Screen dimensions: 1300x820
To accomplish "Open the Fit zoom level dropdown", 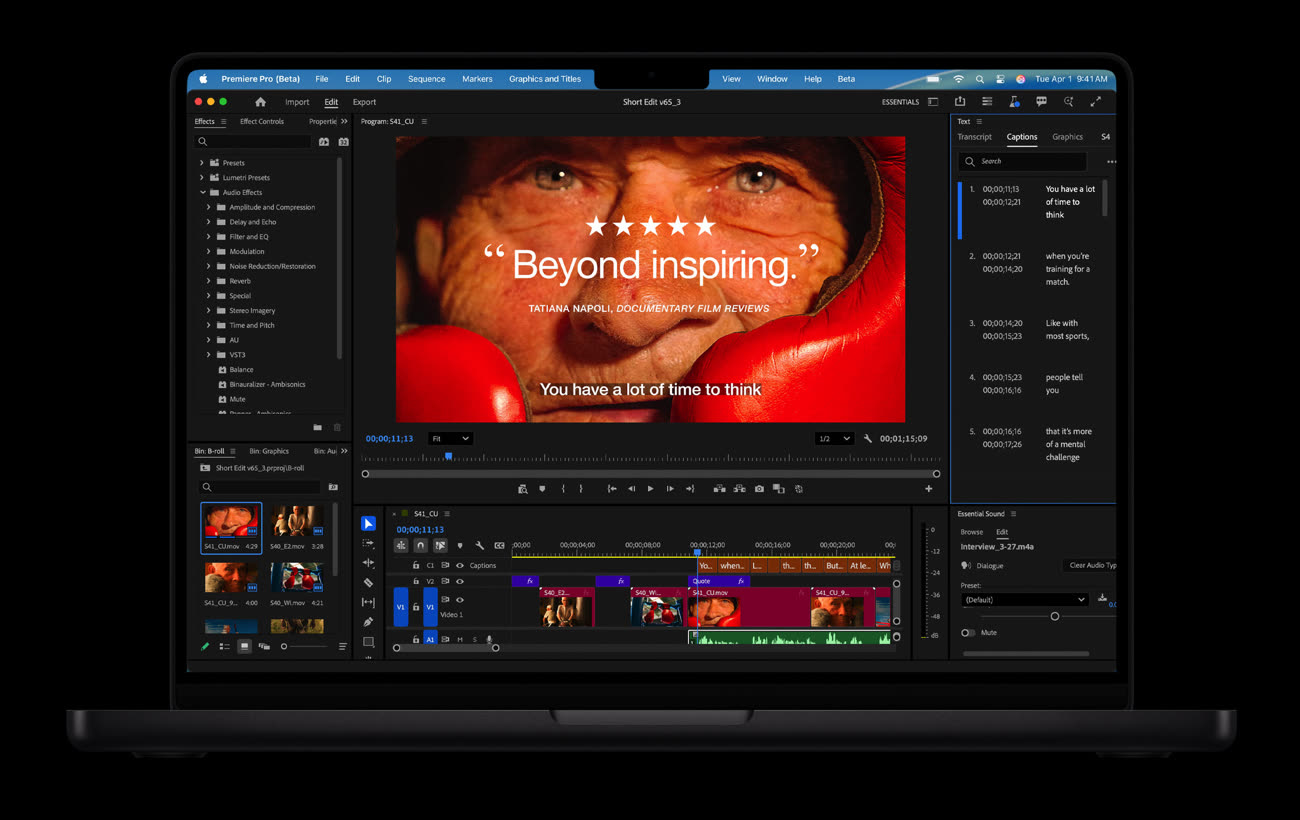I will click(450, 439).
